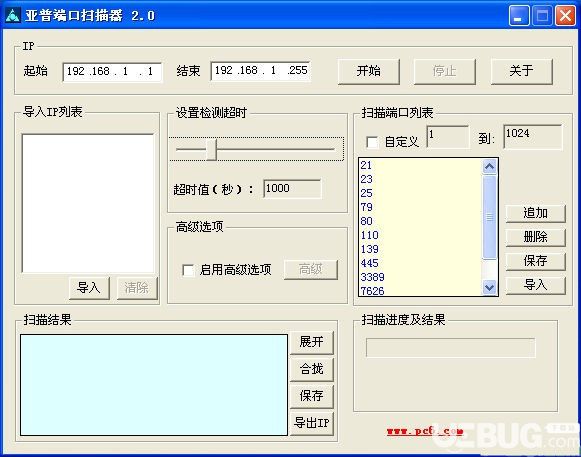Viewport: 581px width, 457px height.
Task: Click port list scroll down arrow
Action: pos(489,287)
